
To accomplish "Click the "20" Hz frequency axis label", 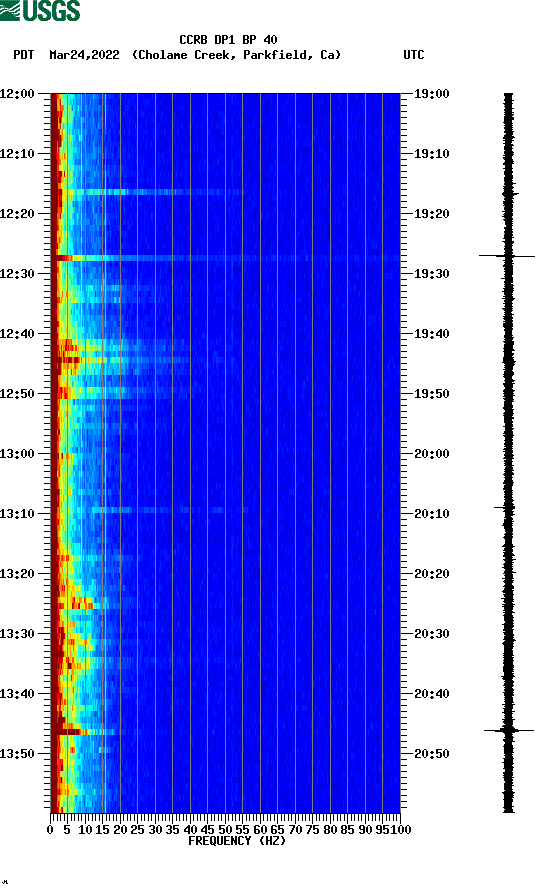I will (x=120, y=830).
